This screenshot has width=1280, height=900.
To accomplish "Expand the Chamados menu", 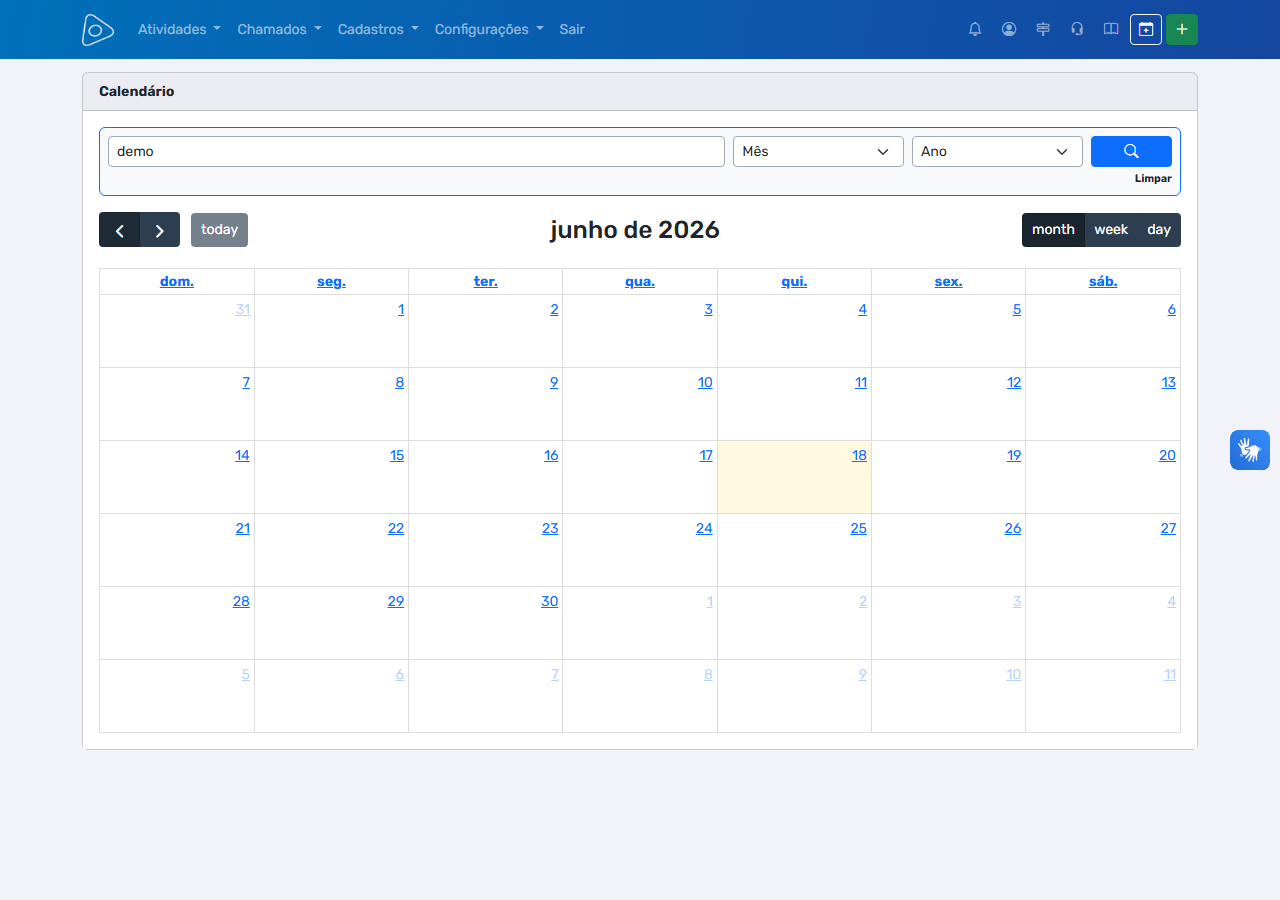I will [279, 29].
